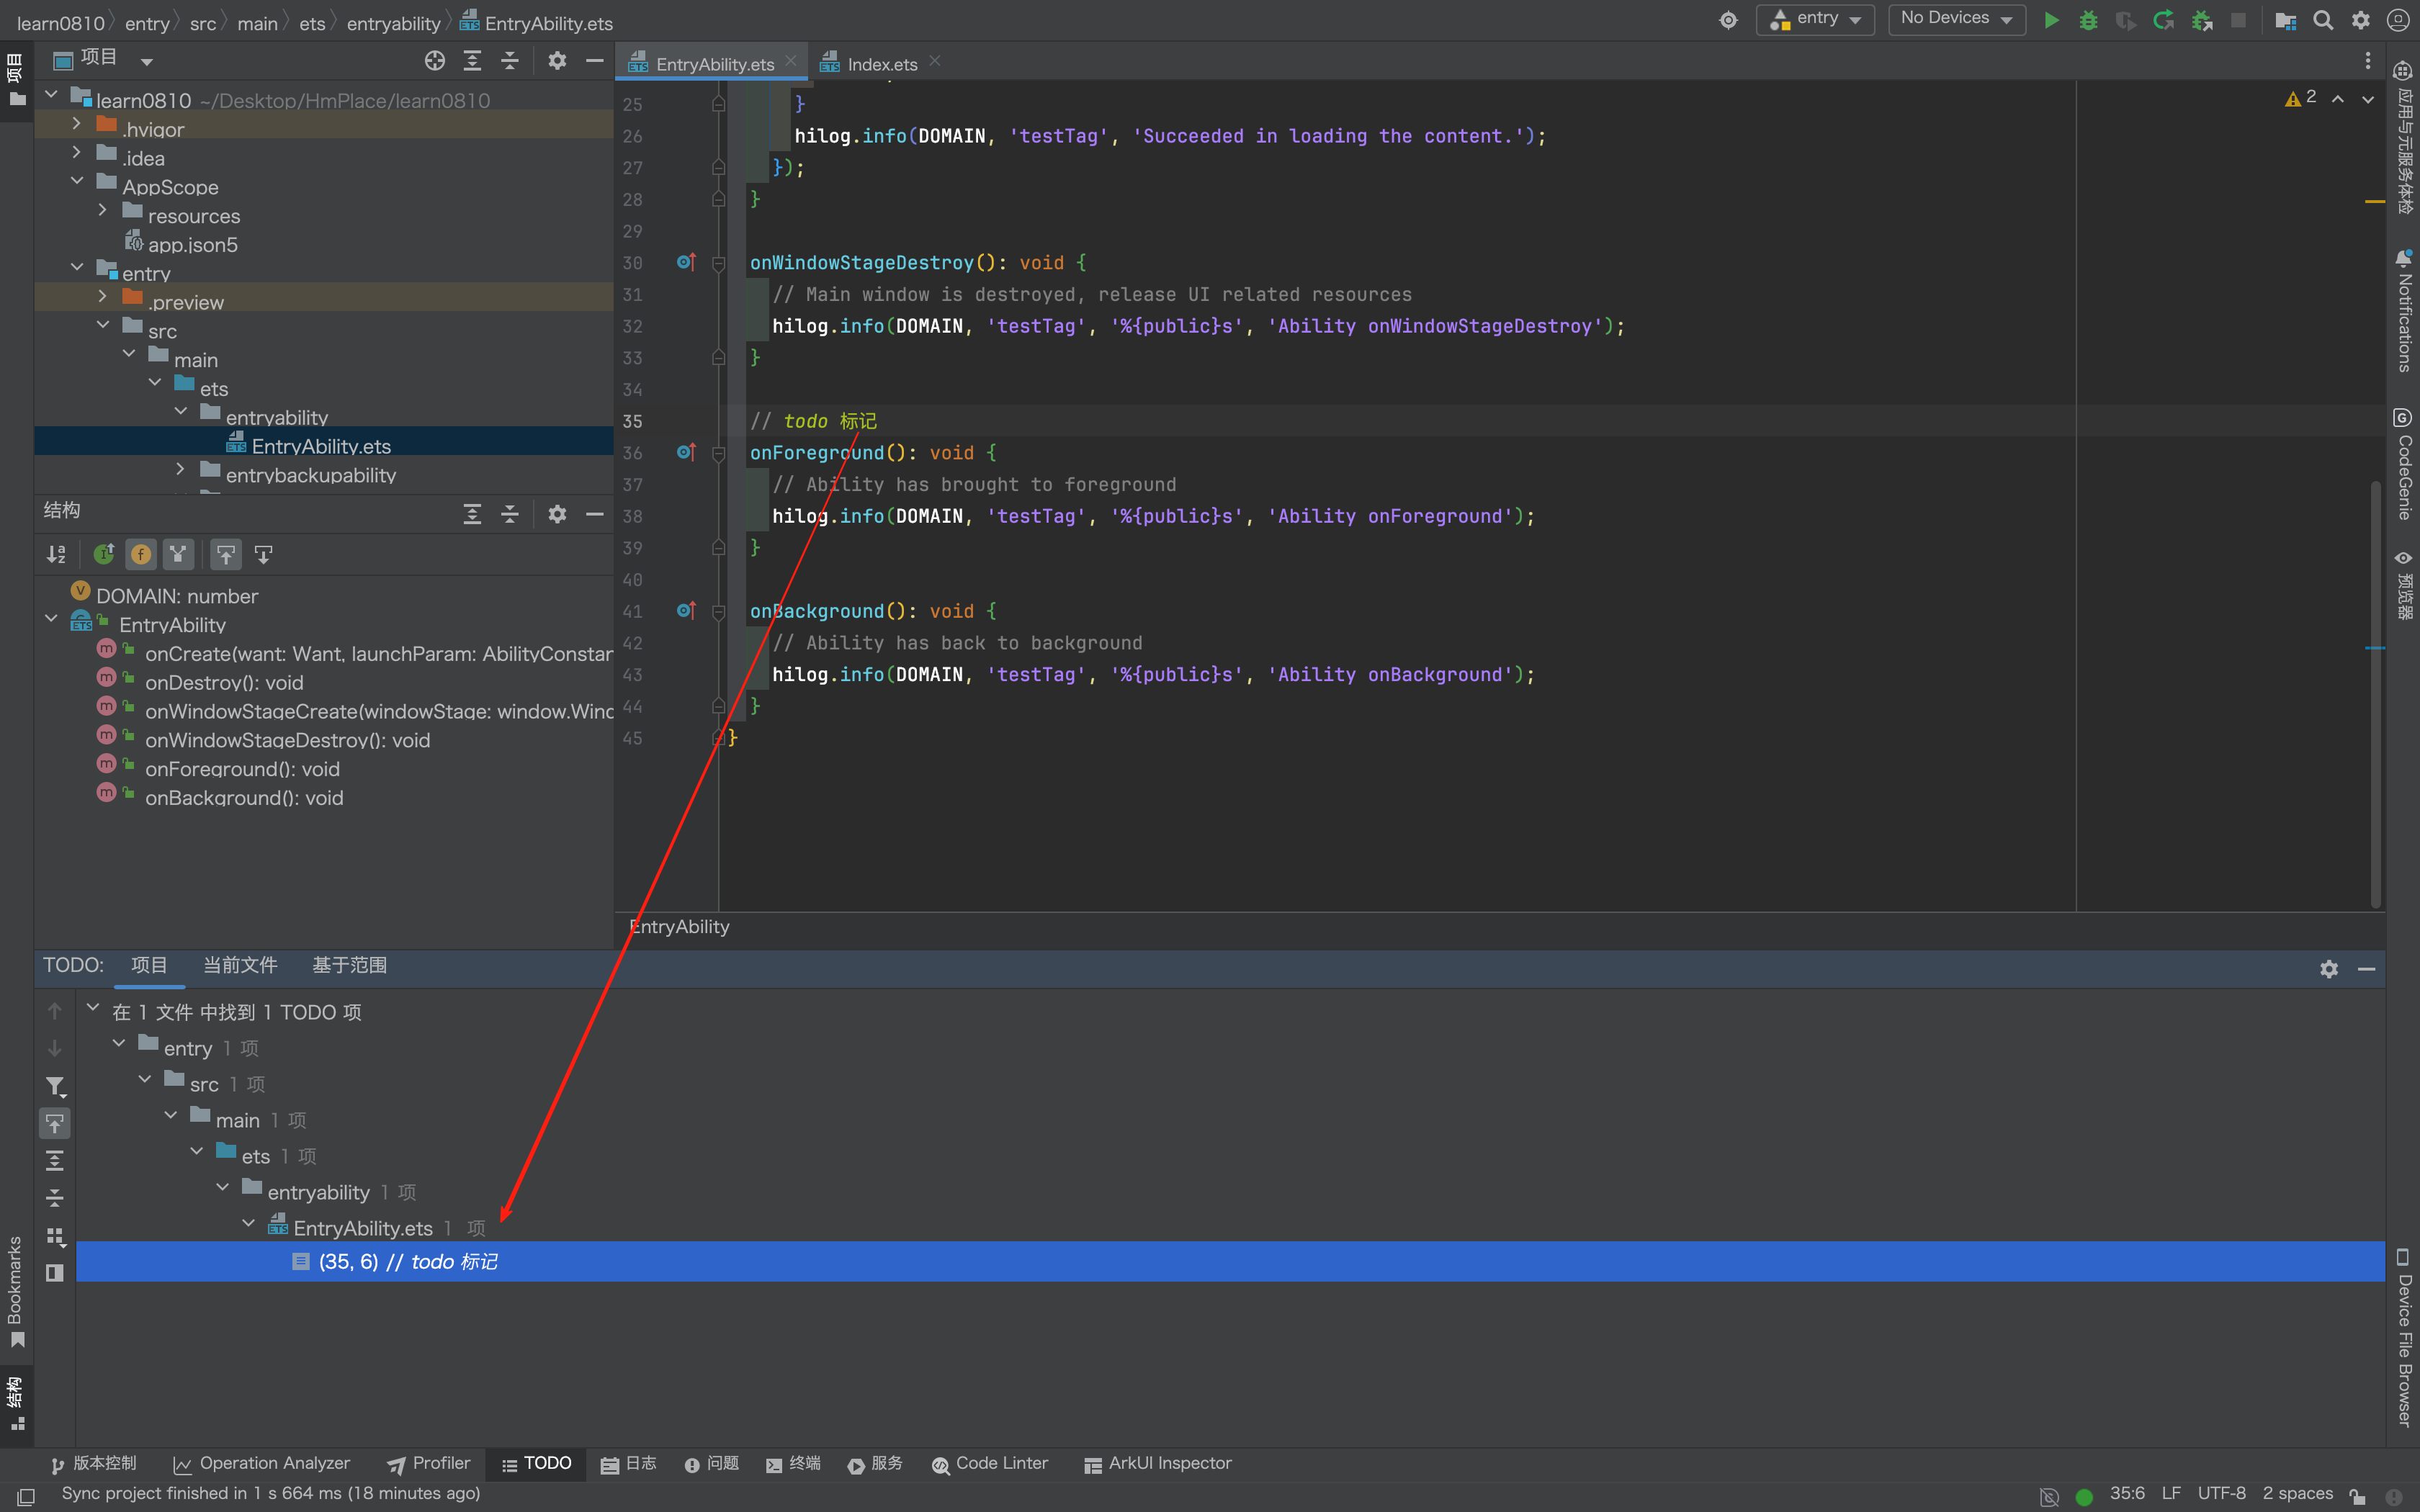Switch TODO view to 当前文件 tab
Image resolution: width=2420 pixels, height=1512 pixels.
coord(240,965)
